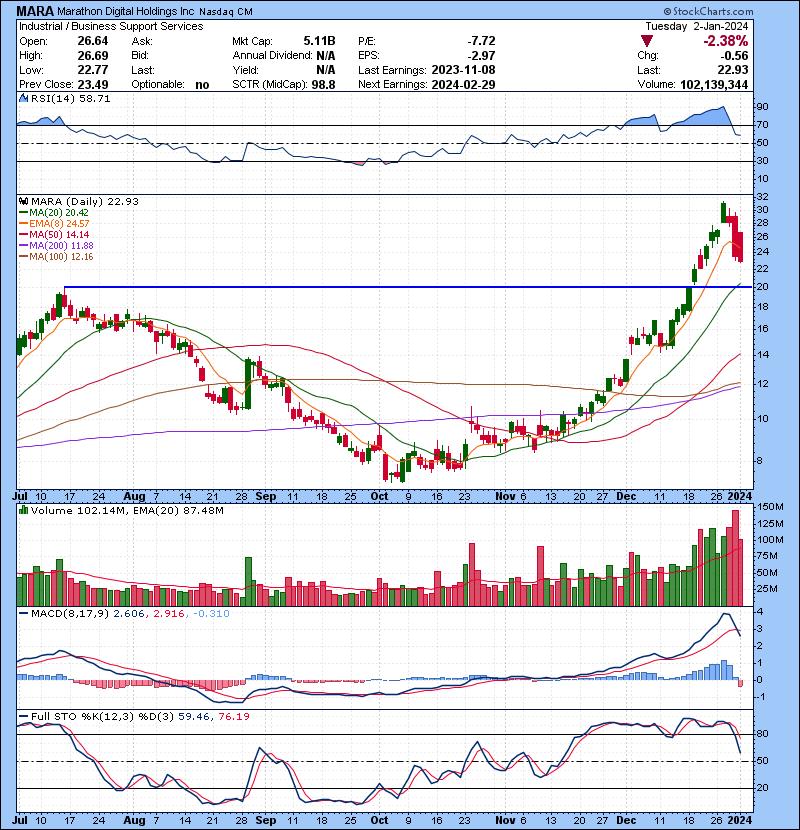Click the stochastic %D value 76.19

tap(233, 717)
